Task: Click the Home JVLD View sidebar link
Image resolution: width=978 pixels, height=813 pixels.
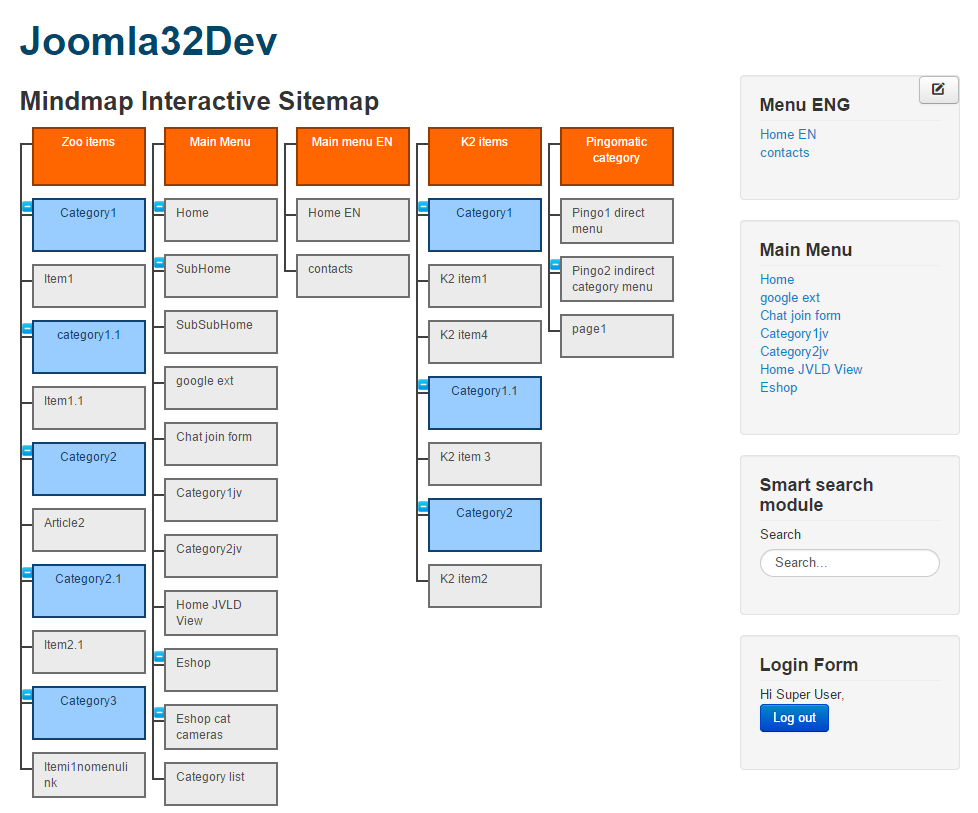Action: pos(811,369)
